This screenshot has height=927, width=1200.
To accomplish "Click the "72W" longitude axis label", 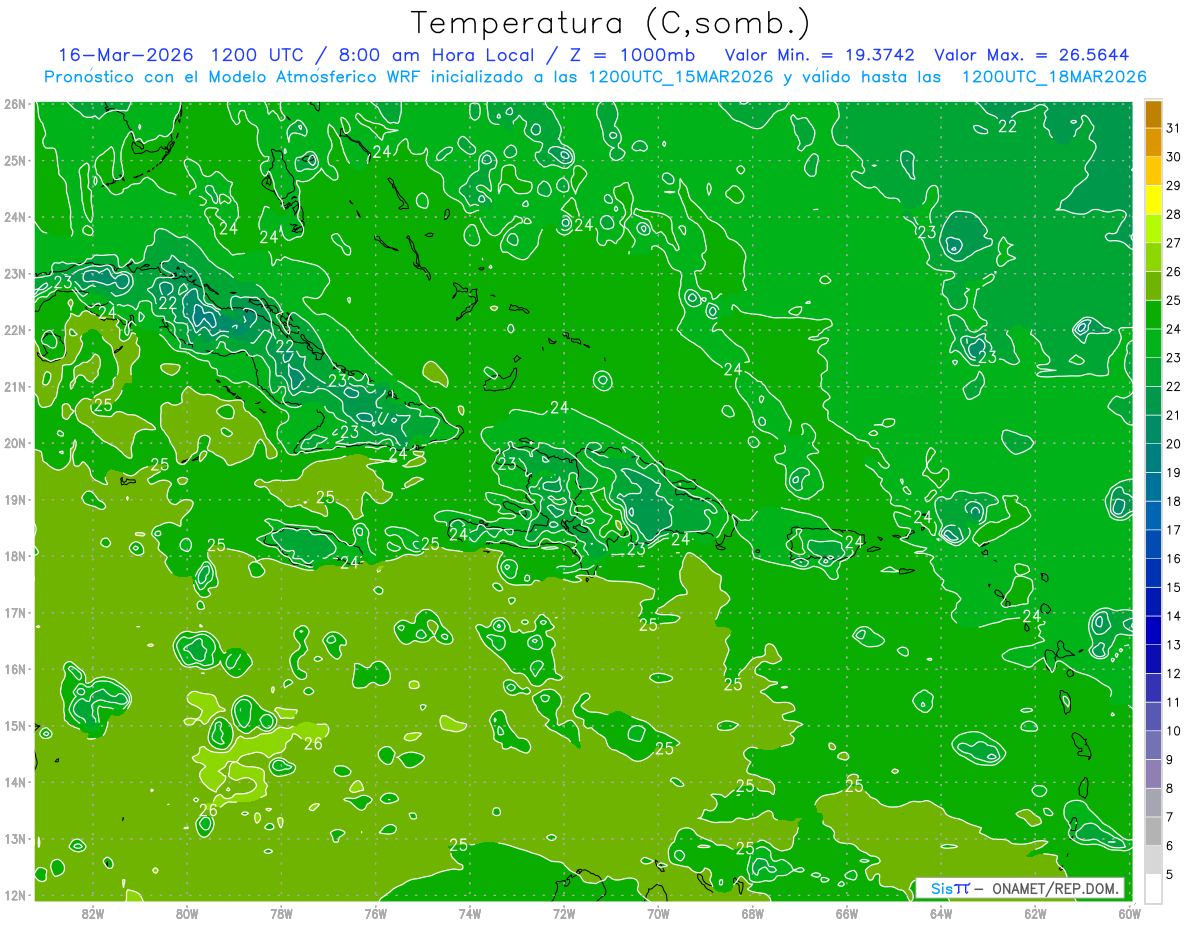I will click(564, 913).
